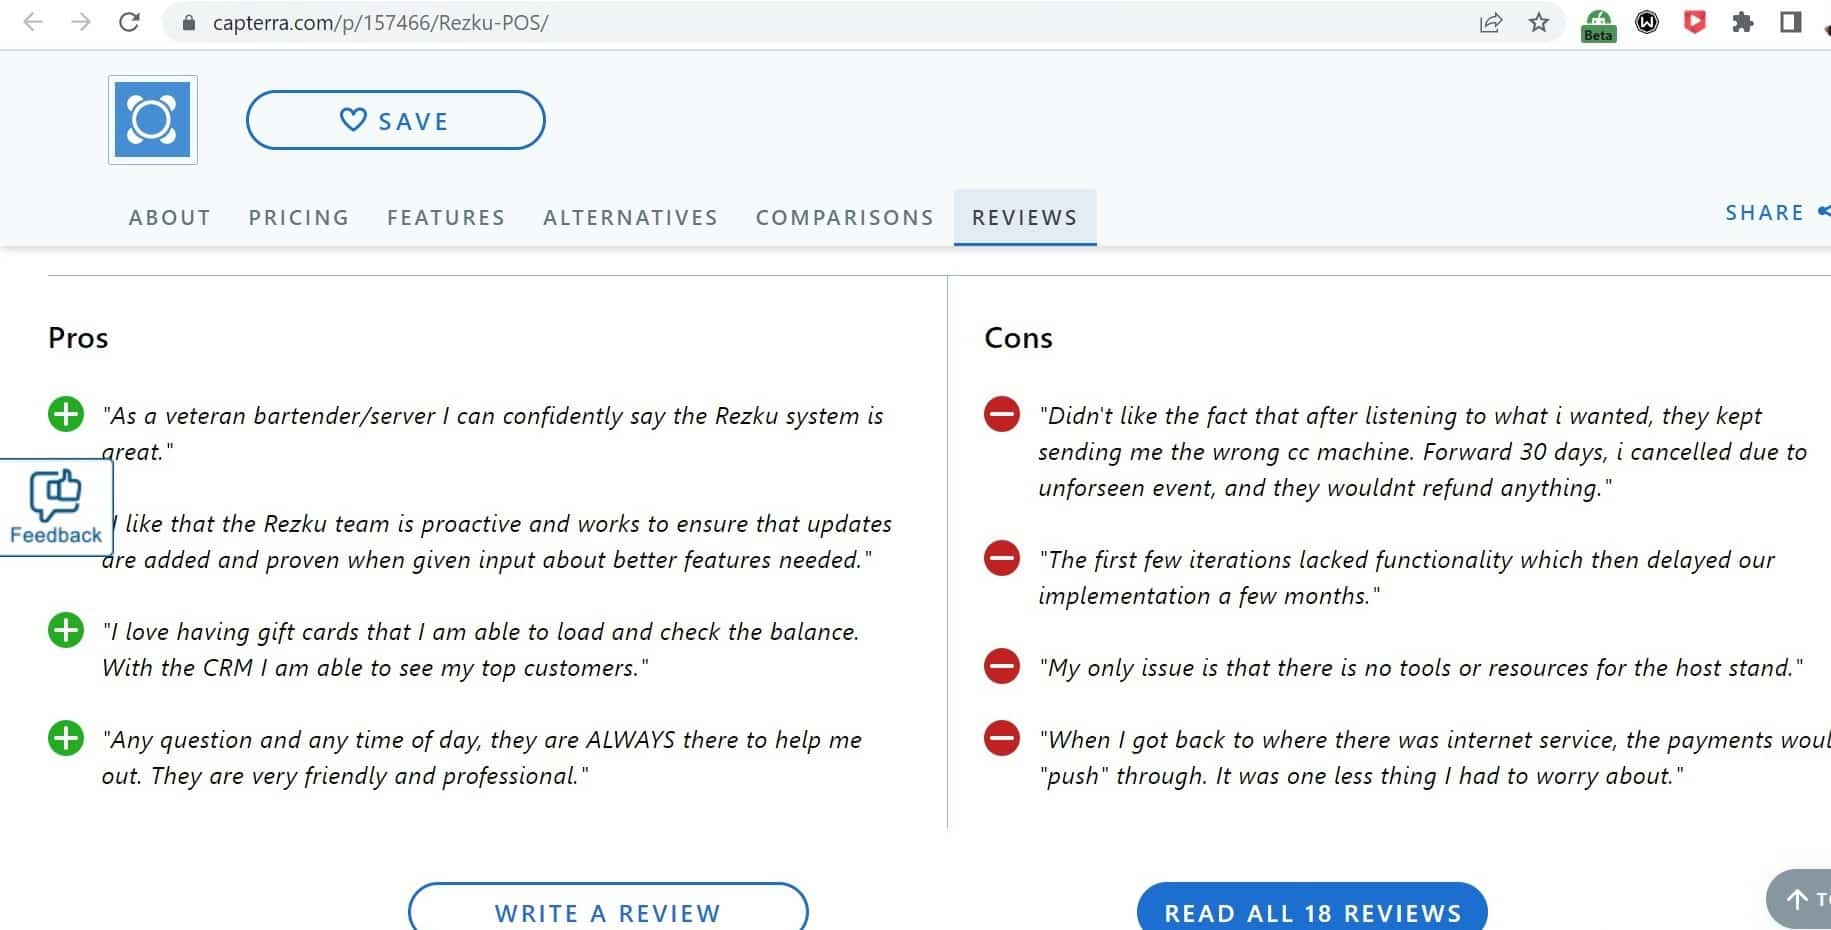Bookmark this page with the star icon
Viewport: 1831px width, 930px height.
coord(1538,22)
